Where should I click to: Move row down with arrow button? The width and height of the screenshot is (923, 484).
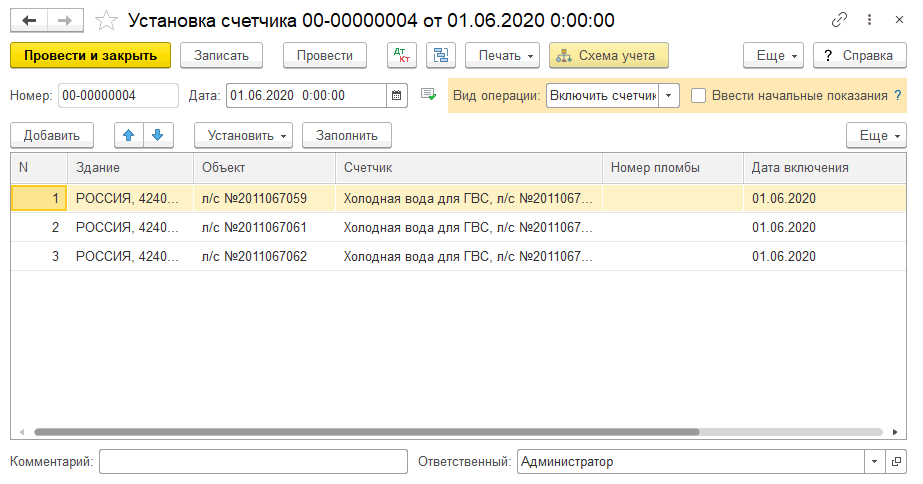157,135
